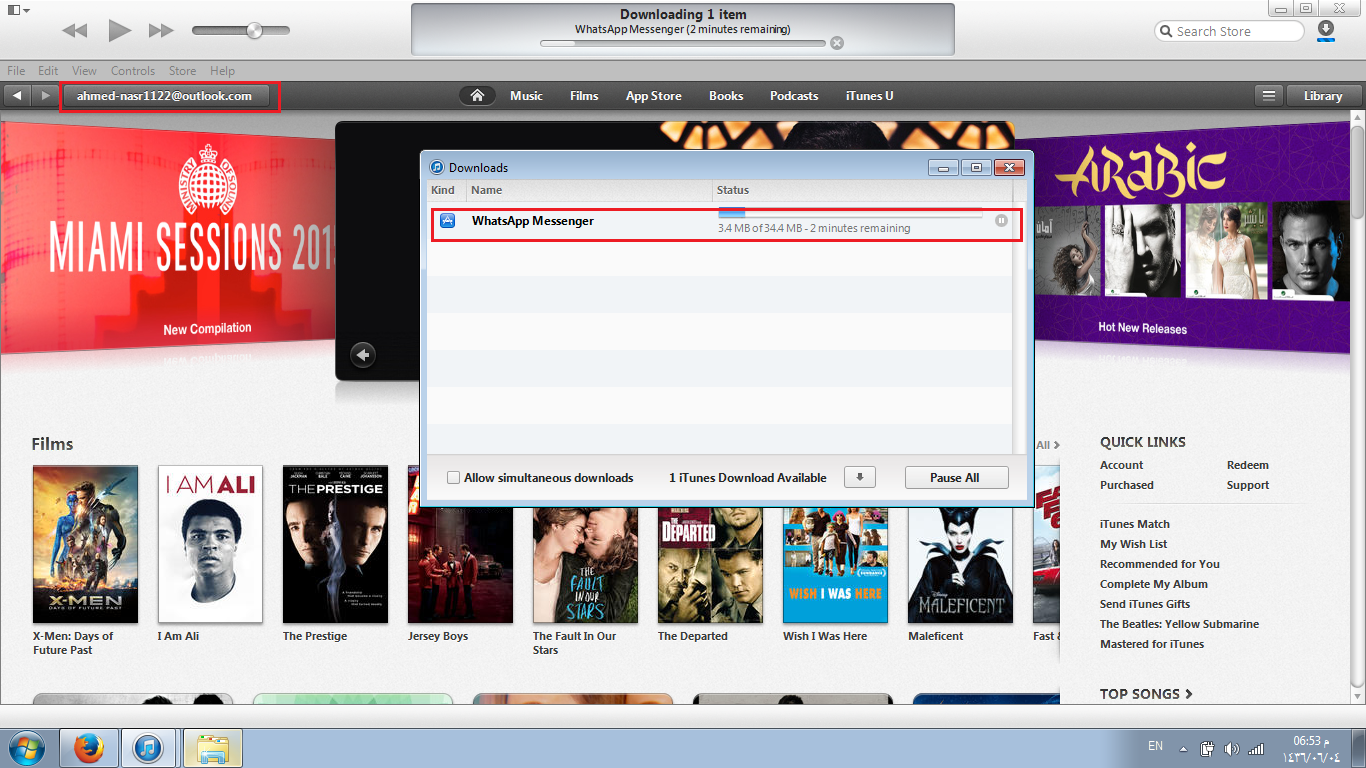Click the app icon beside WhatsApp Messenger

(x=447, y=221)
